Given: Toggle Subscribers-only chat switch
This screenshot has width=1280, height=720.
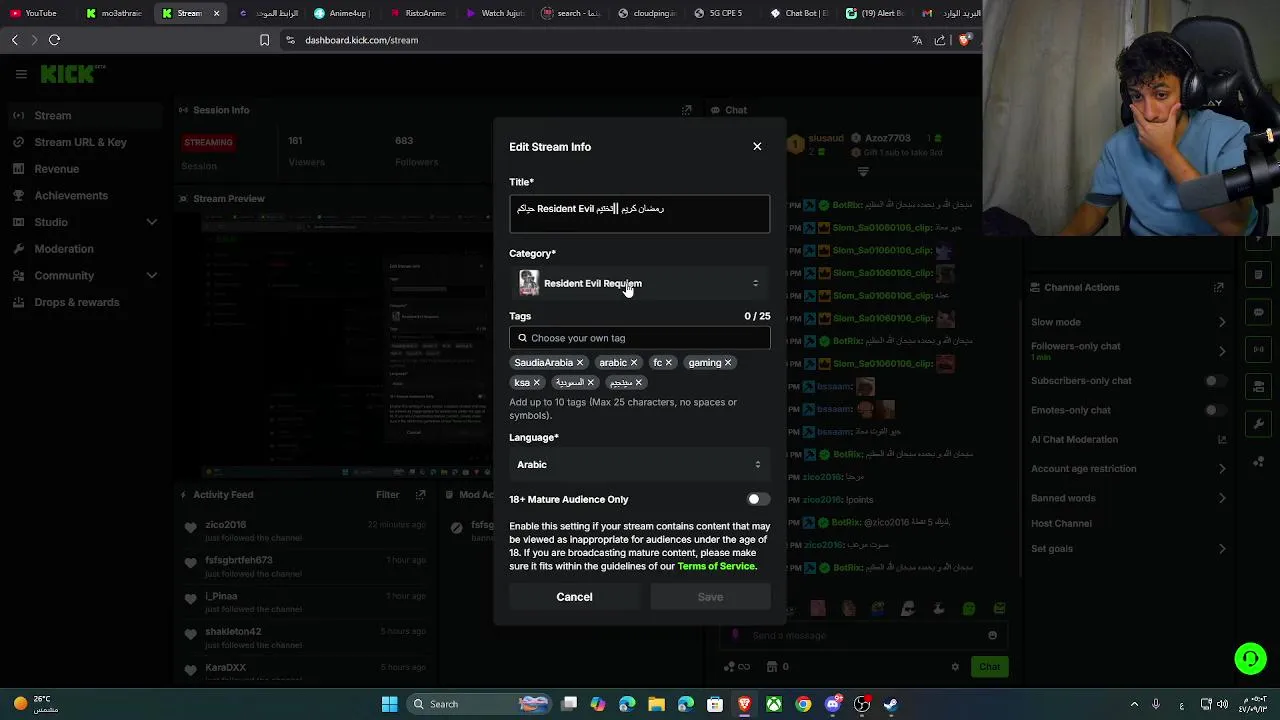Looking at the screenshot, I should click(1215, 381).
